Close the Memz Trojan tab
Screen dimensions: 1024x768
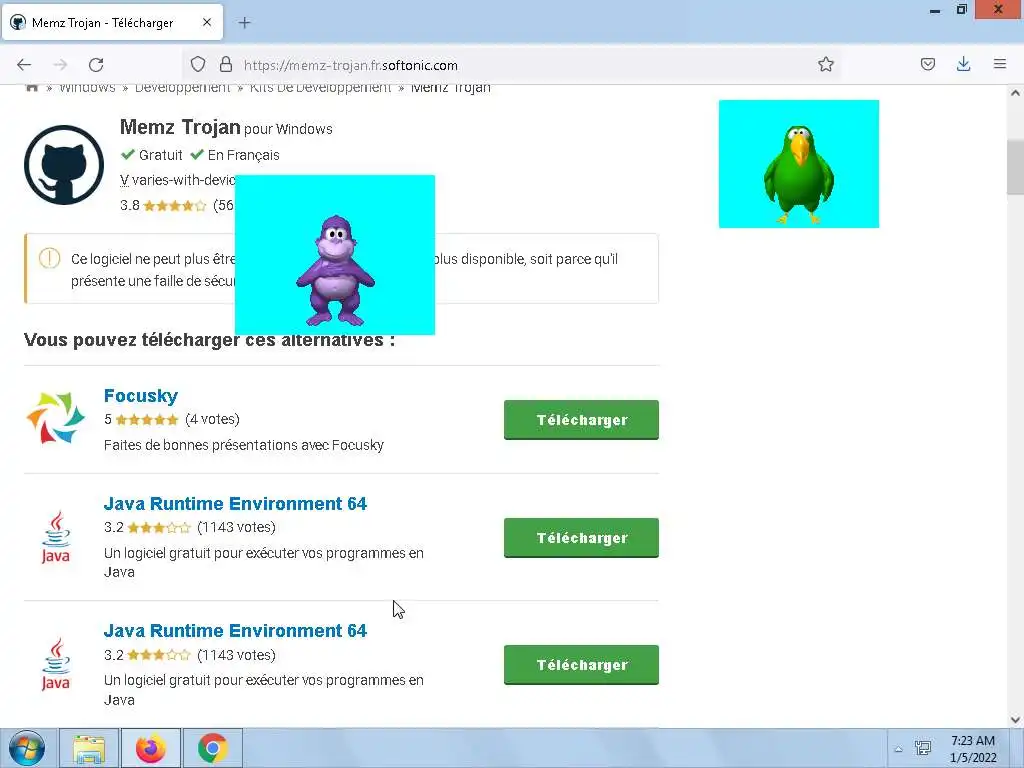click(206, 22)
